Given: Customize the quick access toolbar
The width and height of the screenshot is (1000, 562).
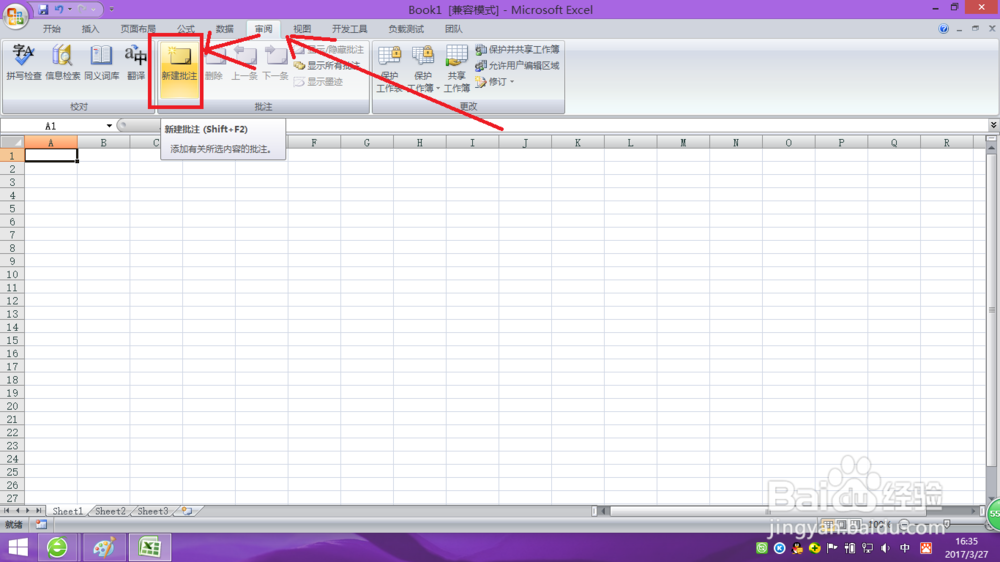Looking at the screenshot, I should (112, 10).
